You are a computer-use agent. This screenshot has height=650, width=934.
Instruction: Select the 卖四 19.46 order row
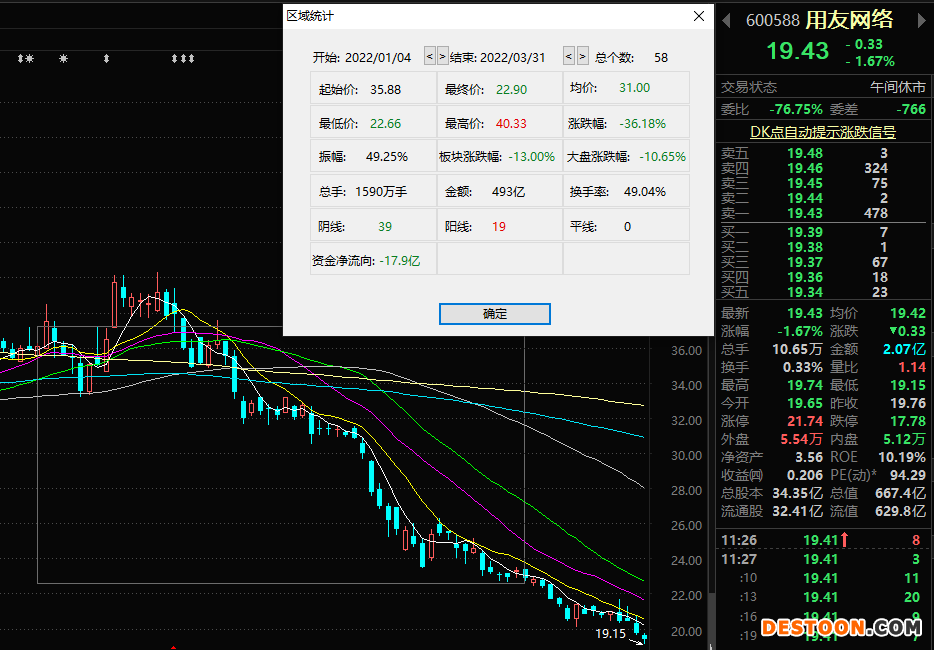pyautogui.click(x=823, y=168)
